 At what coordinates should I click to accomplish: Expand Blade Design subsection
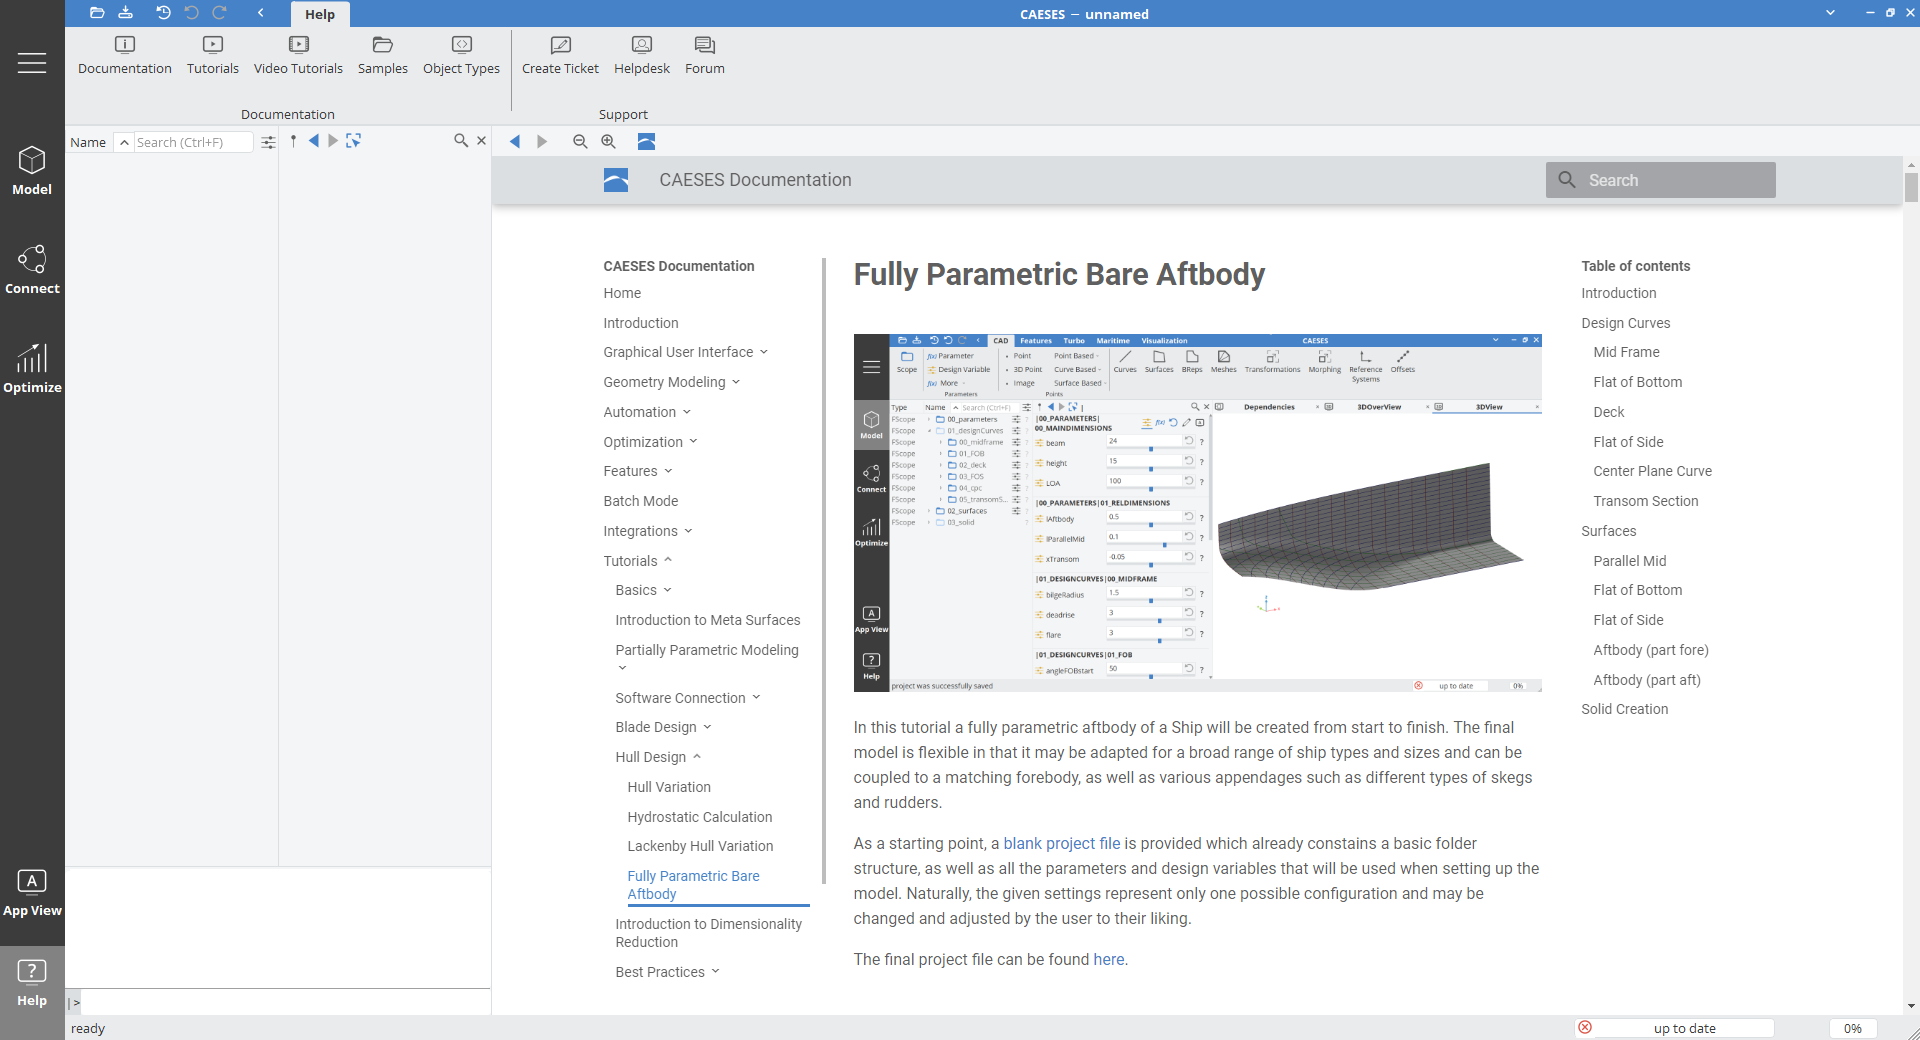pyautogui.click(x=707, y=727)
